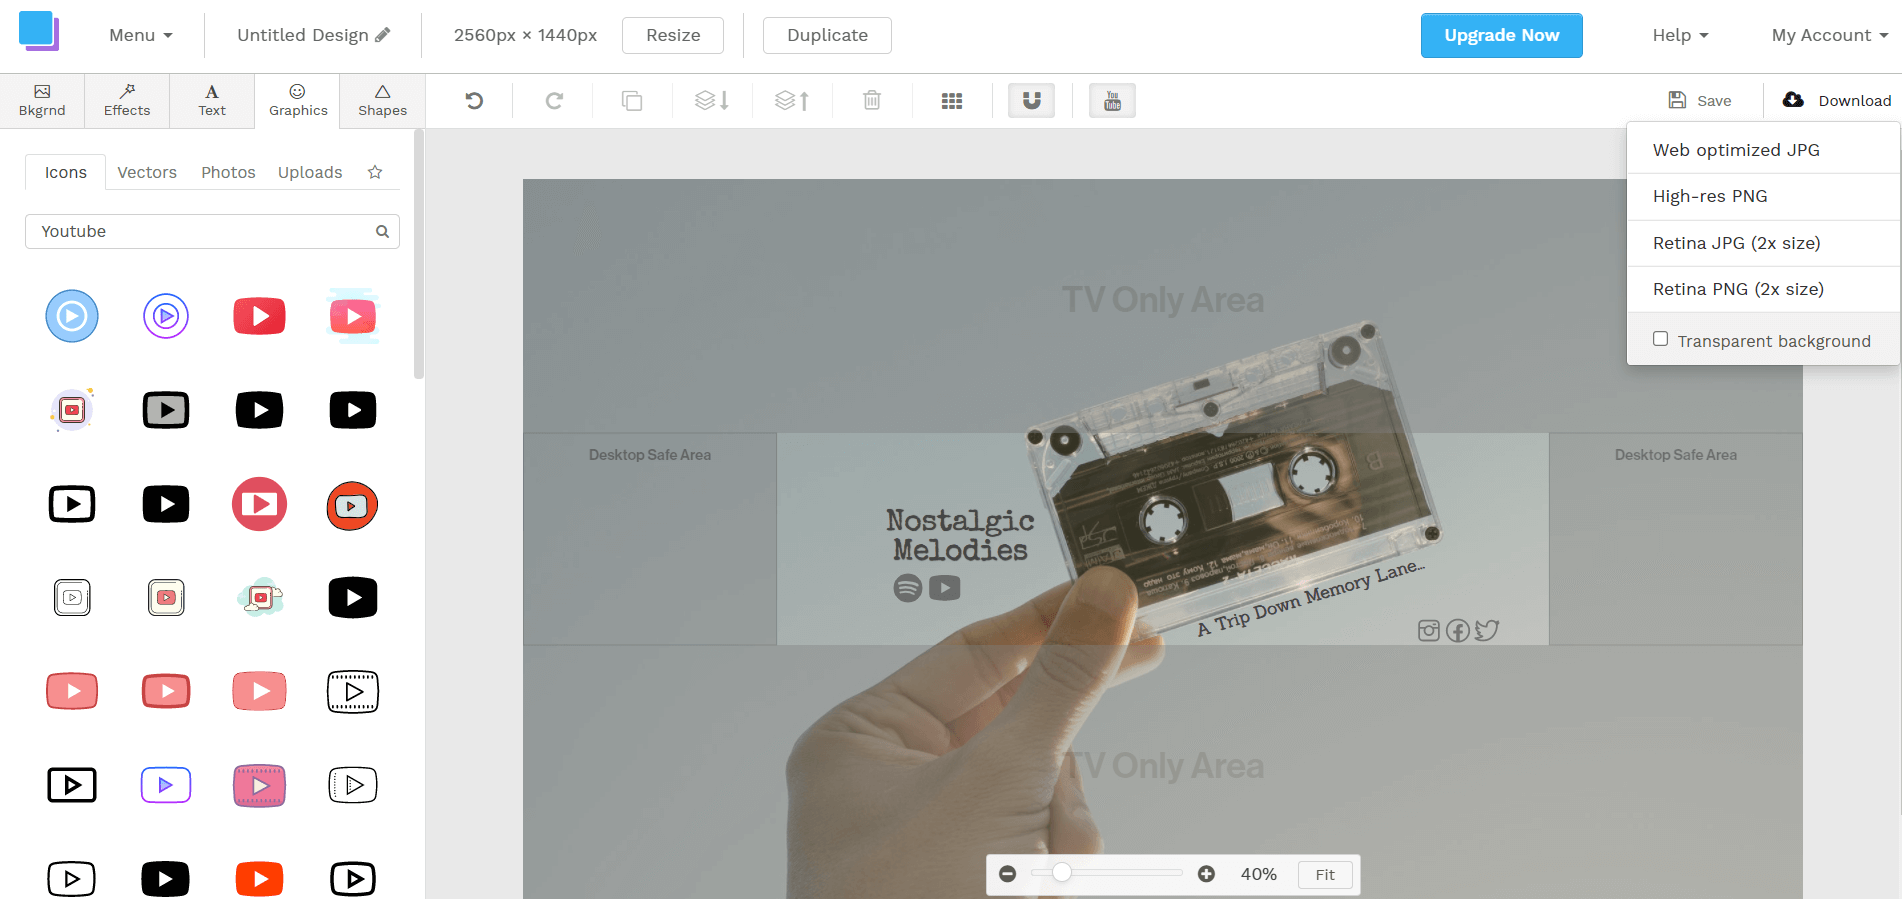Open the Bkgrnd panel
Viewport: 1902px width, 899px height.
(x=42, y=101)
